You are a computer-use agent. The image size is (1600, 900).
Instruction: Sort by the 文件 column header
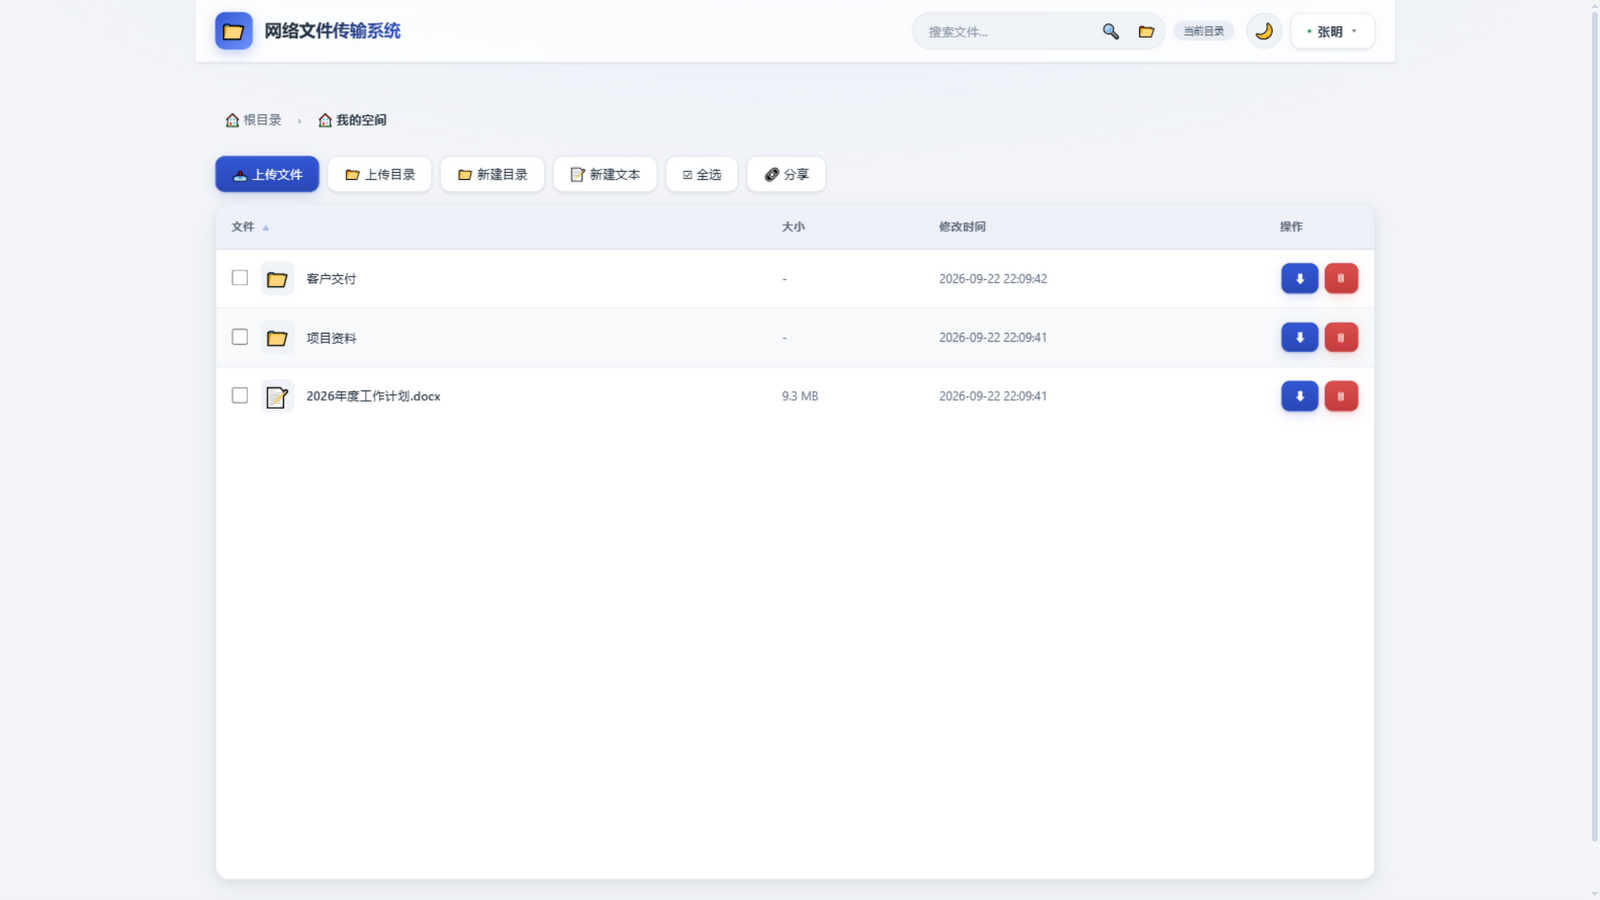(250, 227)
